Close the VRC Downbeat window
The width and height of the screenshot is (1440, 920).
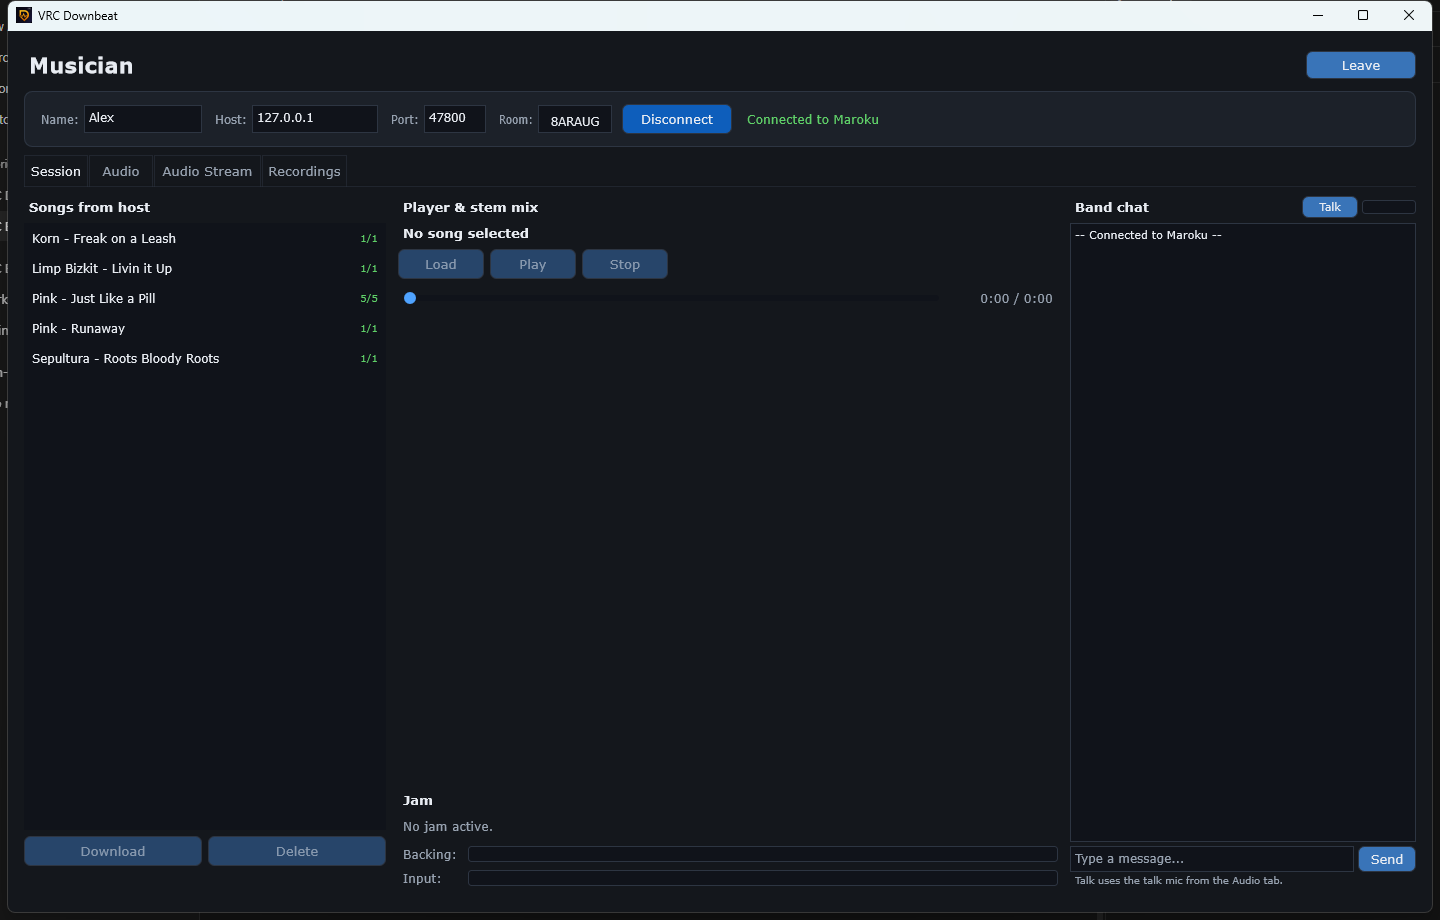1409,15
